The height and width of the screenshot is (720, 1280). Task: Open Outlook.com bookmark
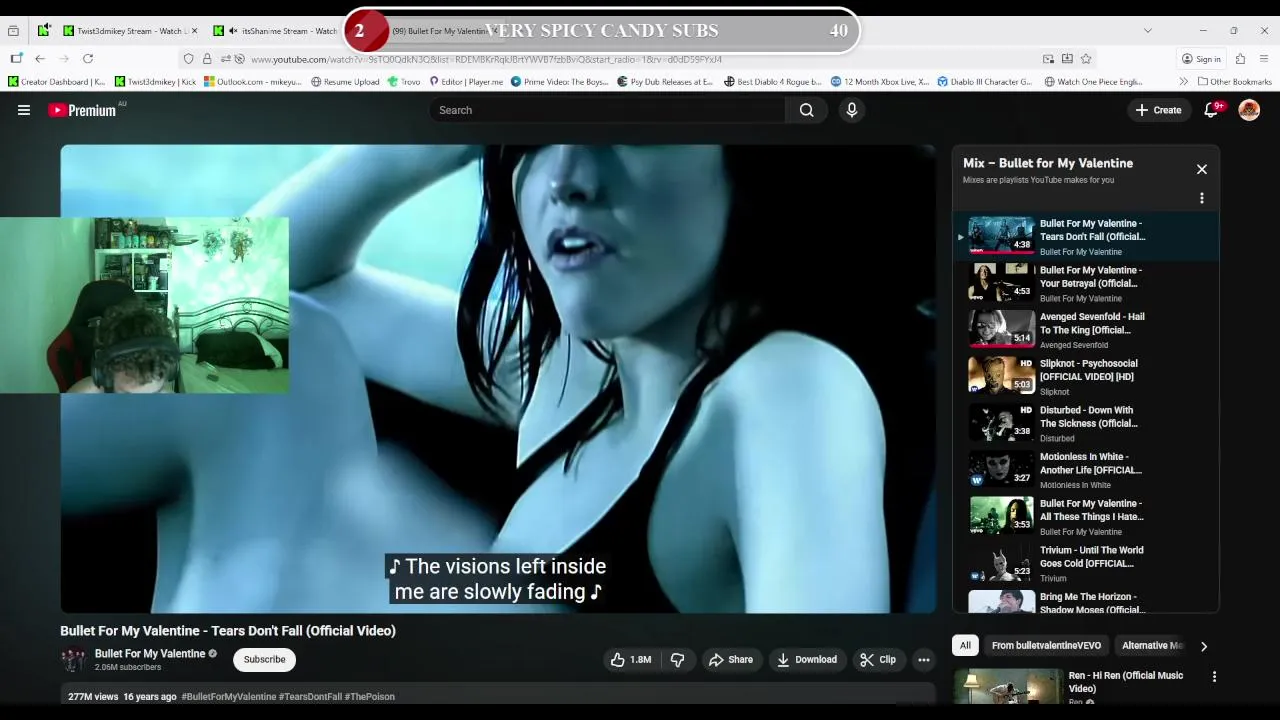pyautogui.click(x=253, y=82)
